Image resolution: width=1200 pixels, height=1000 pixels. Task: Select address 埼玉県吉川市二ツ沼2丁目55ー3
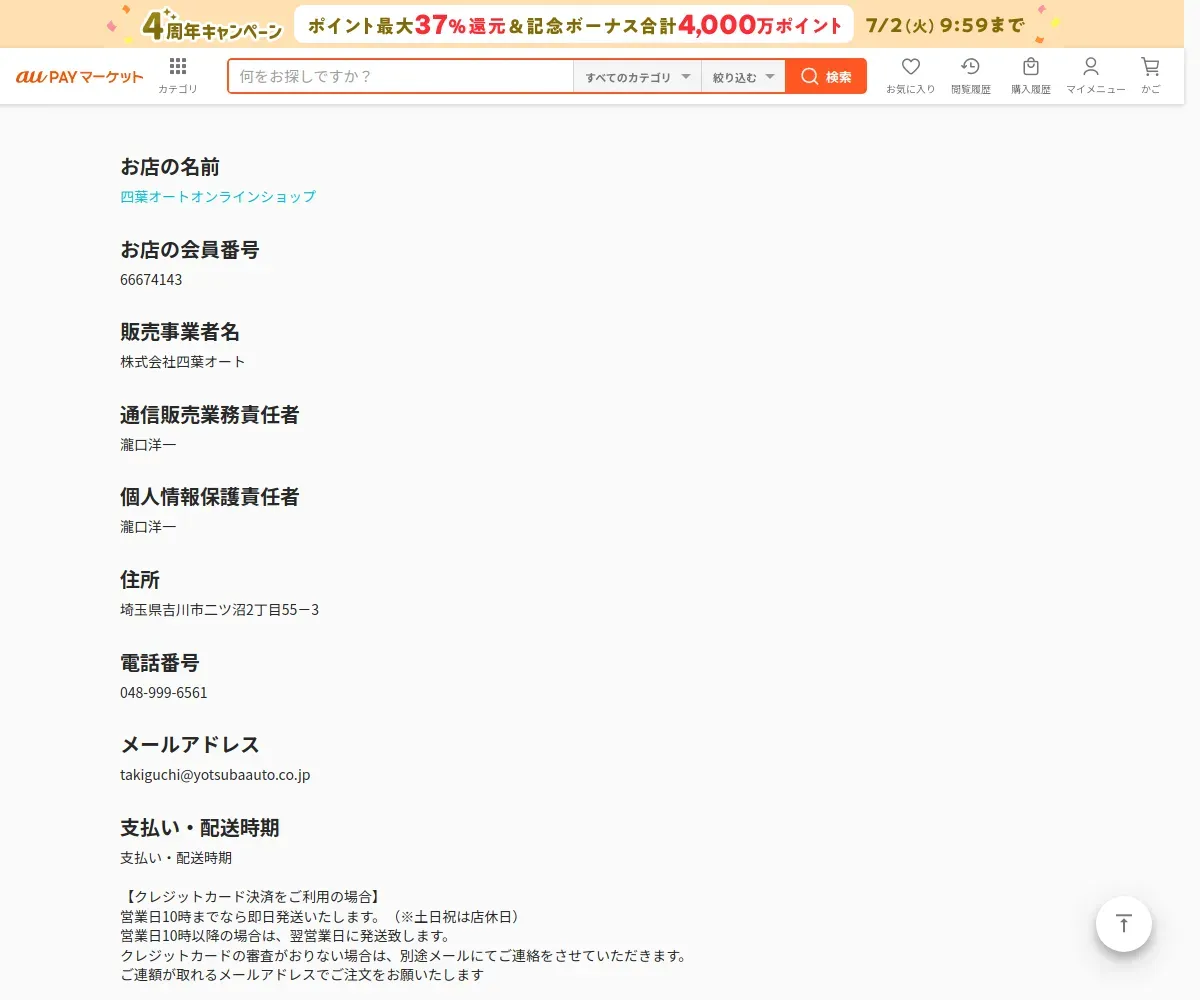220,610
